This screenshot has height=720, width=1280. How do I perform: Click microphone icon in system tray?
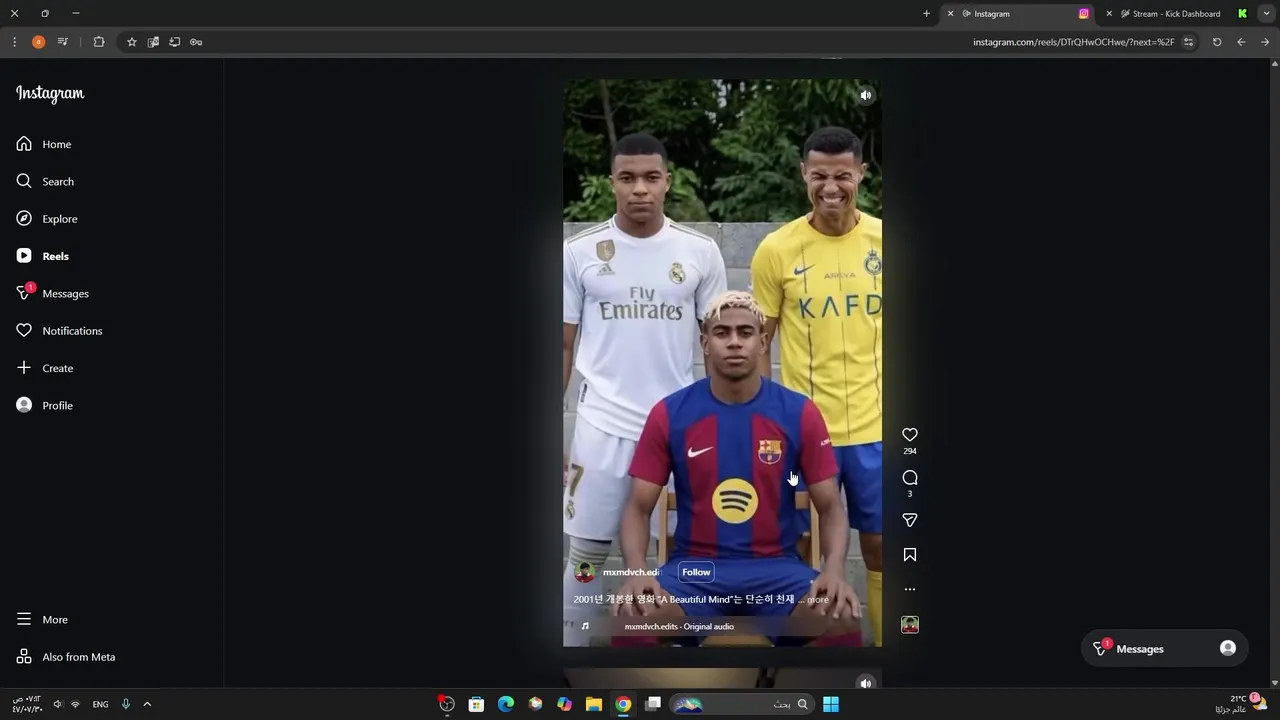[x=125, y=704]
